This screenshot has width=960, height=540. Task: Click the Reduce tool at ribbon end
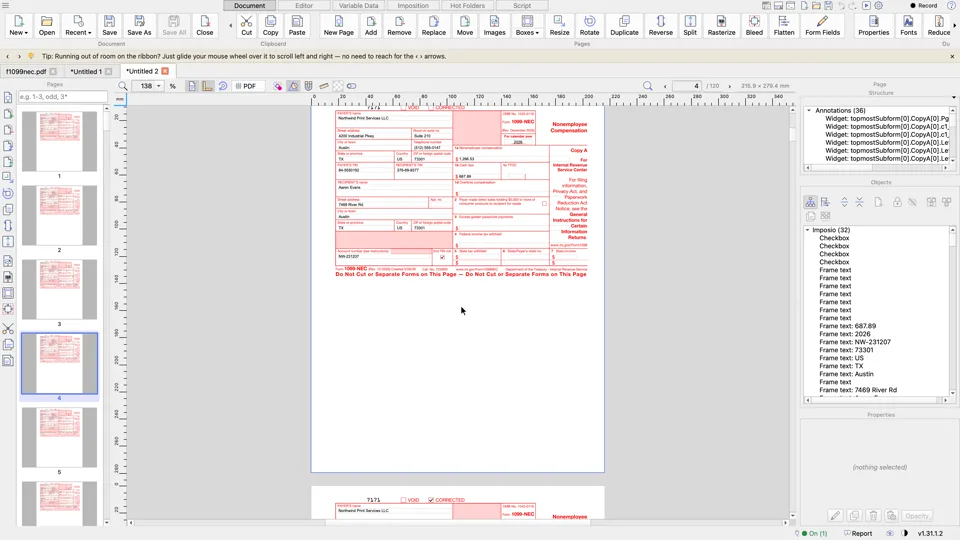(939, 26)
